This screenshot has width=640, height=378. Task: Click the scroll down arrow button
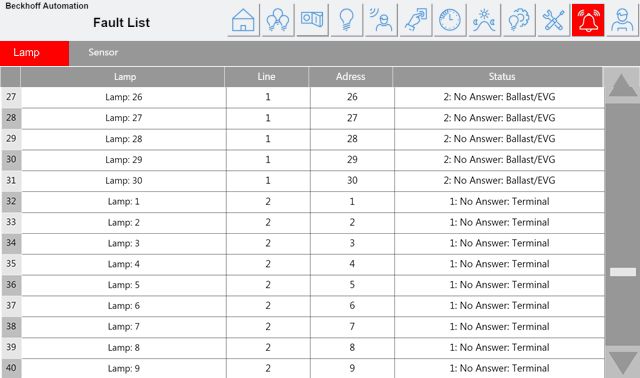pos(622,362)
